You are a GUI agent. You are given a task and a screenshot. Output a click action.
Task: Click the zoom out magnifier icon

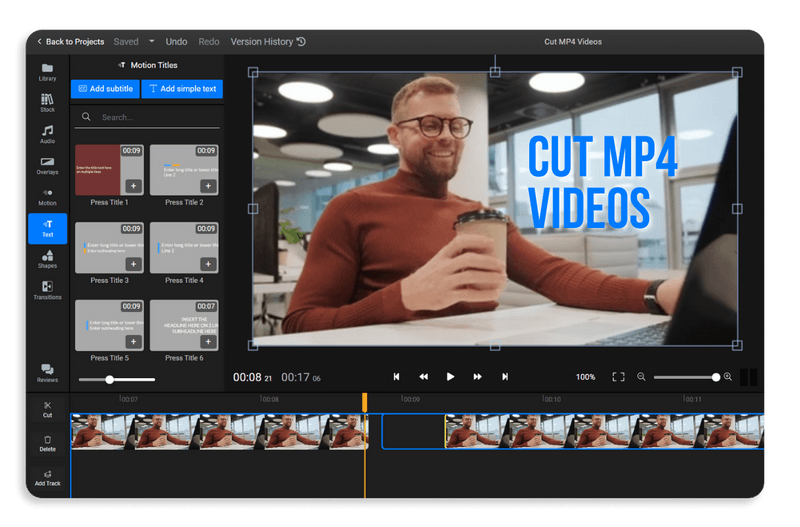click(x=641, y=377)
